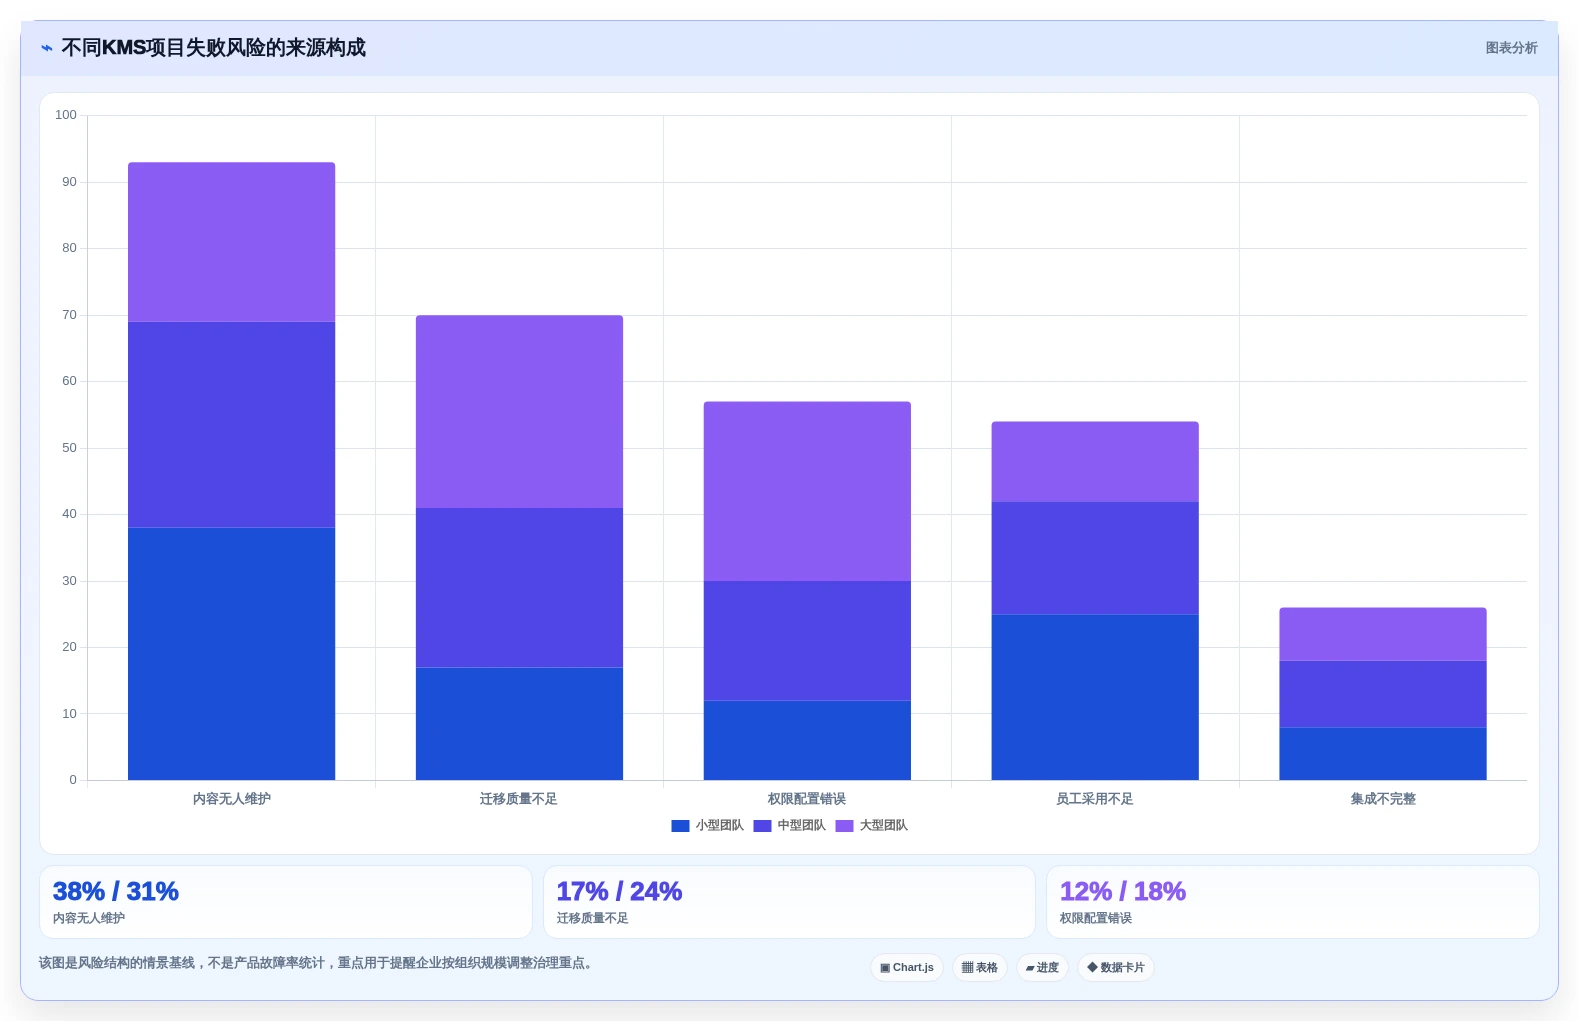Click the Chart.js tag chip

click(x=907, y=968)
